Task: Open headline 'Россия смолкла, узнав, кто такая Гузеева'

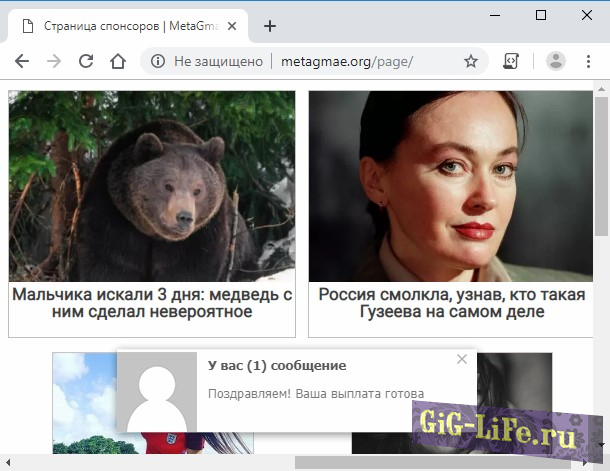Action: click(452, 303)
